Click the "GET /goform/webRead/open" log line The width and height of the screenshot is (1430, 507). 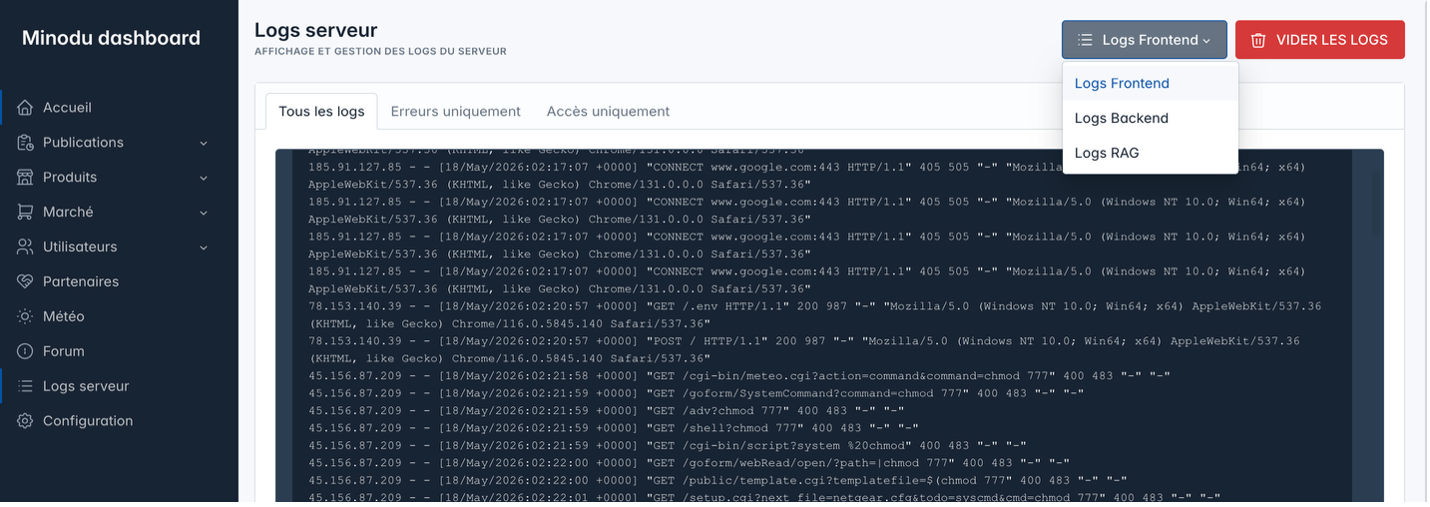point(689,463)
